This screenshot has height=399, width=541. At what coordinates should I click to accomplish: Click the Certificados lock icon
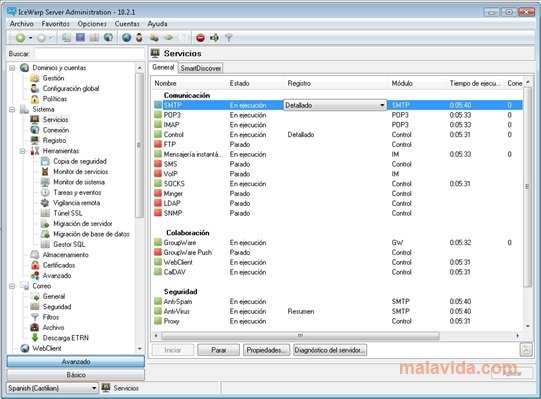click(35, 265)
